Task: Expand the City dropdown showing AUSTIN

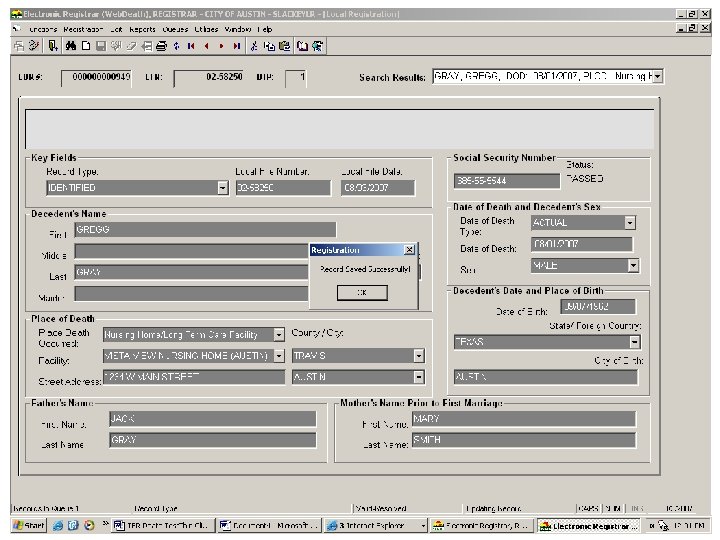Action: 418,377
